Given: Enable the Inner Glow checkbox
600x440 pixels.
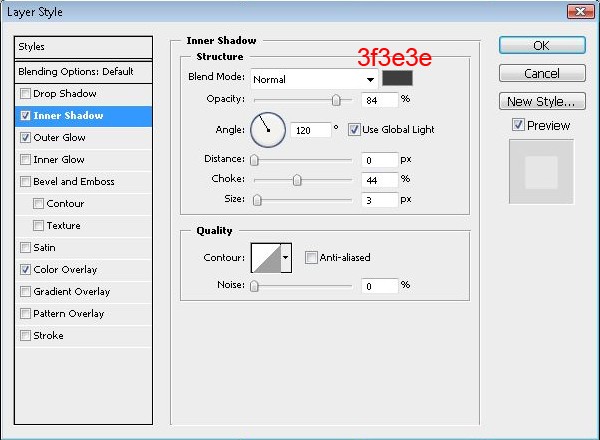Looking at the screenshot, I should click(25, 160).
